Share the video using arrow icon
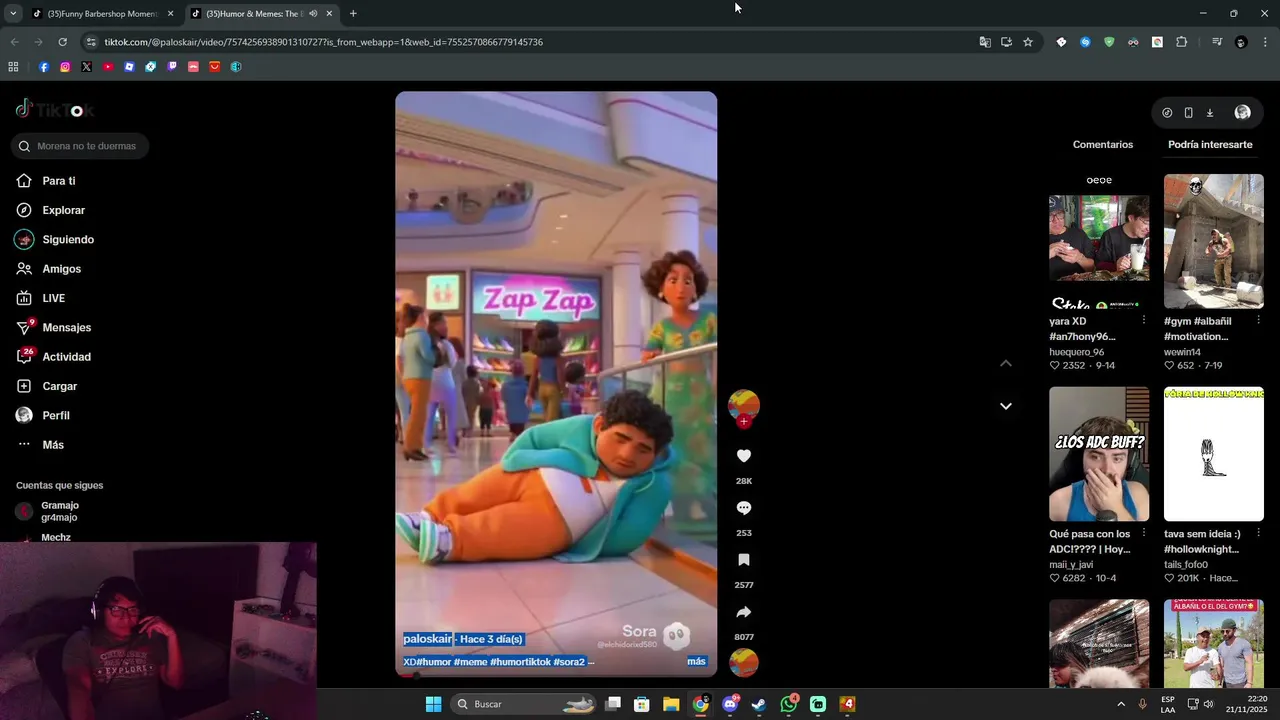The image size is (1280, 720). pos(743,612)
